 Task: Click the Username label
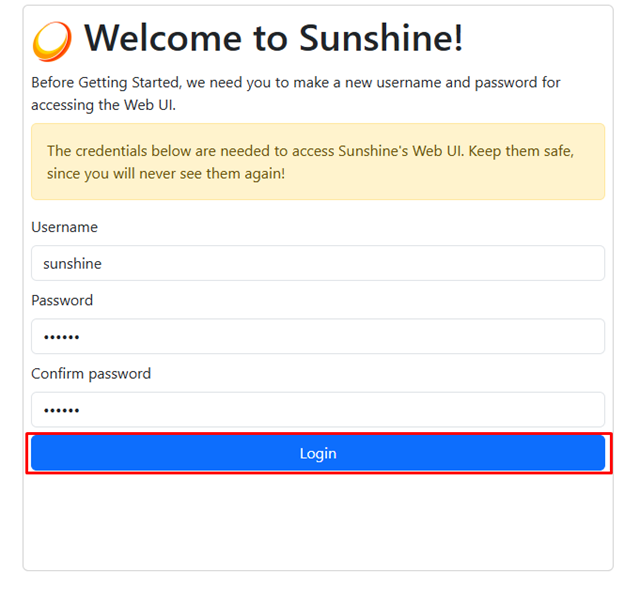(64, 227)
